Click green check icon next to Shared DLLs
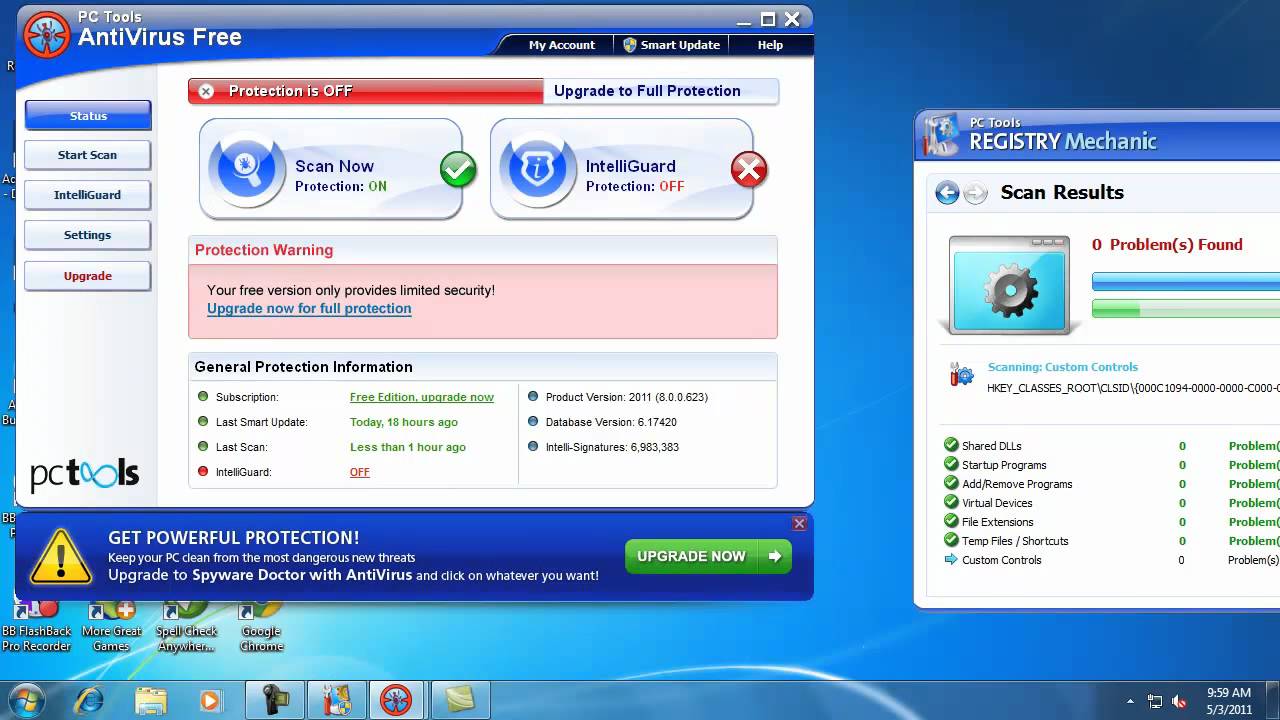 [951, 445]
